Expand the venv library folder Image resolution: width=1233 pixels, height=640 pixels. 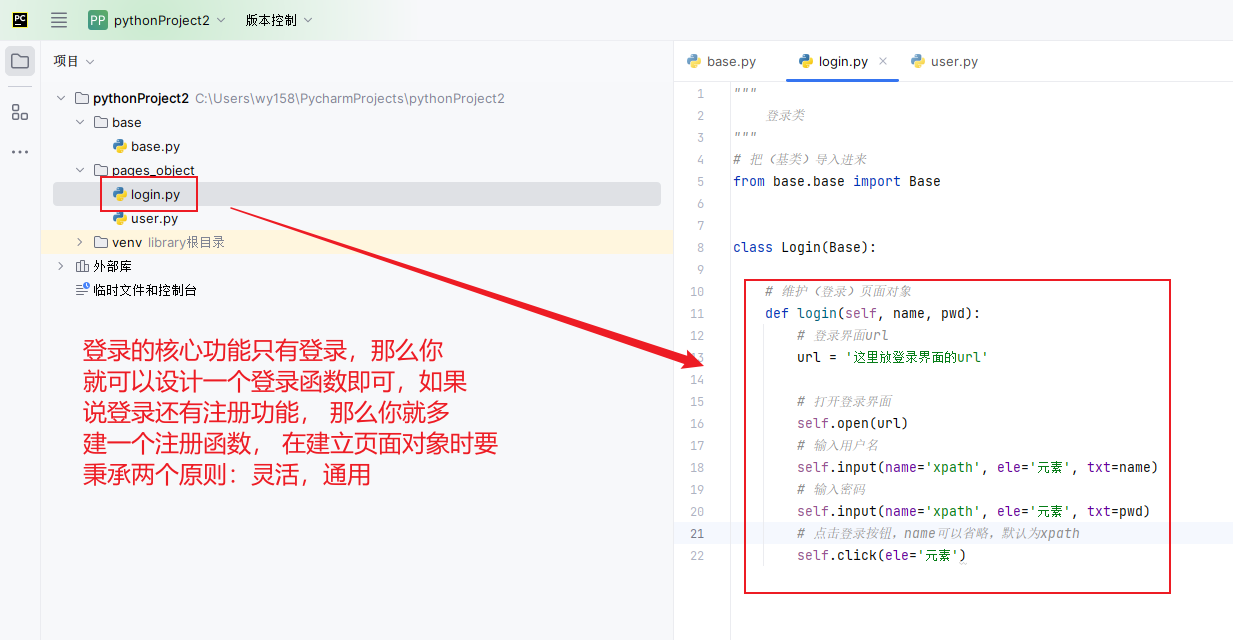coord(79,242)
